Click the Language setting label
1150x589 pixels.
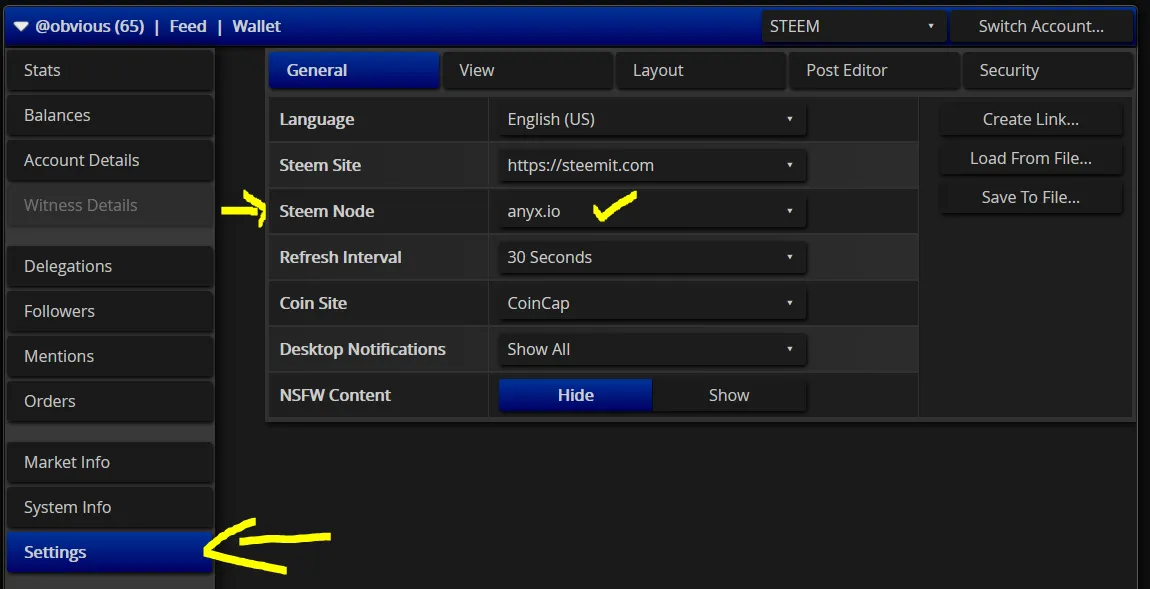(317, 120)
